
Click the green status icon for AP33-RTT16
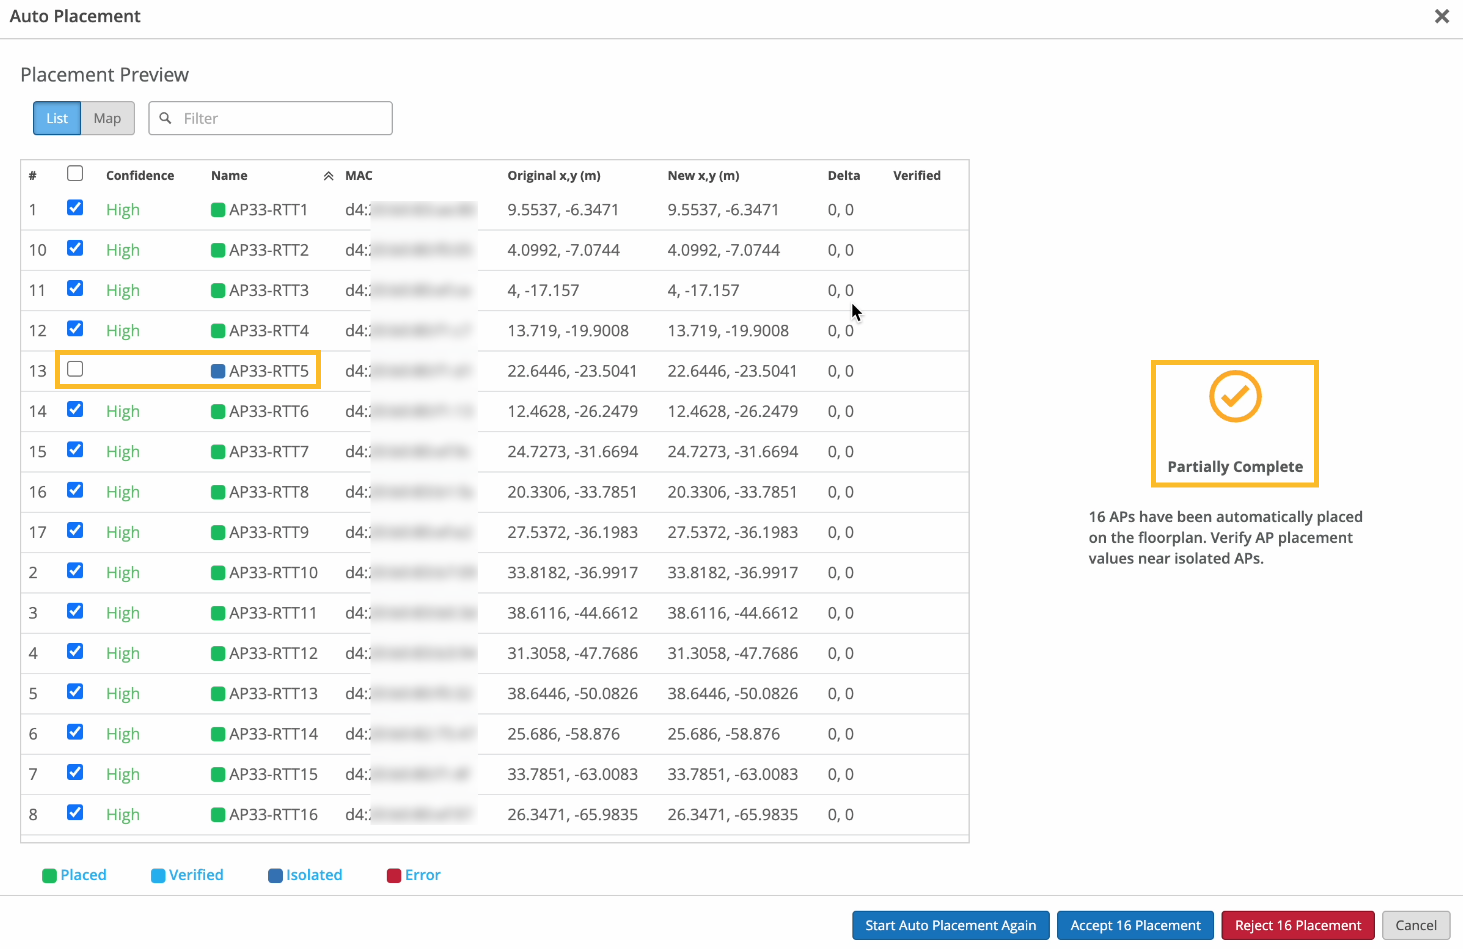218,815
